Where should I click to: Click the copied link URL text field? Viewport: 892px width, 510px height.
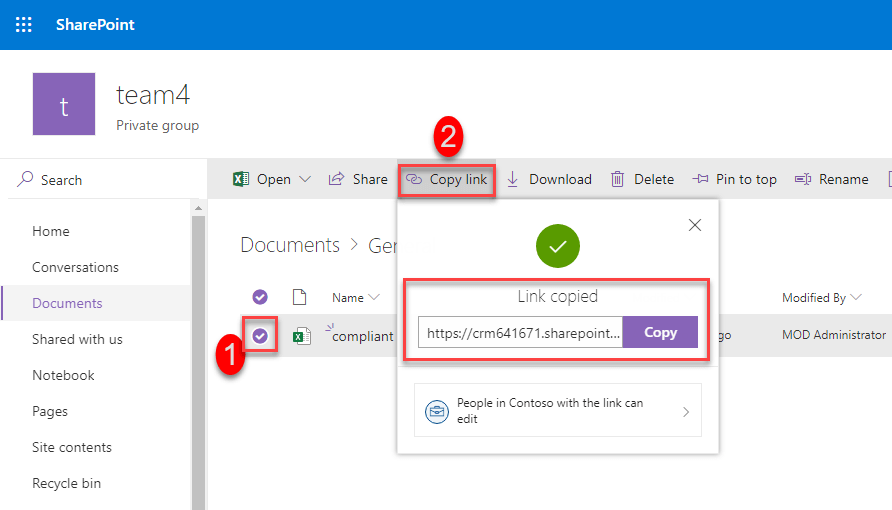pyautogui.click(x=521, y=332)
